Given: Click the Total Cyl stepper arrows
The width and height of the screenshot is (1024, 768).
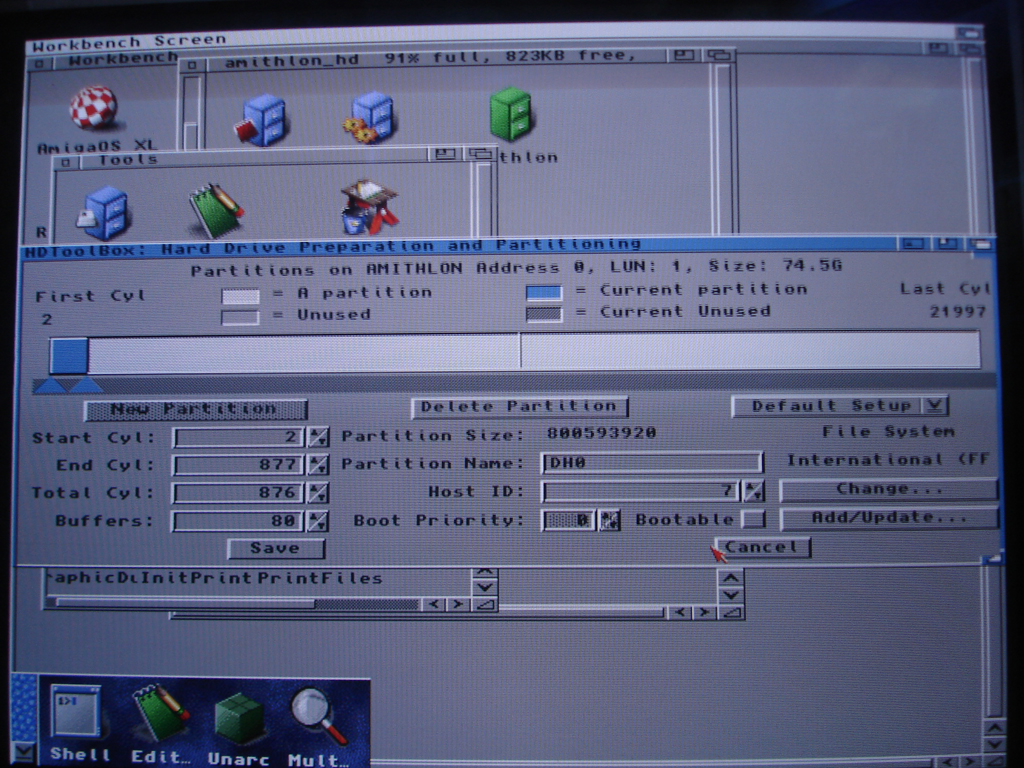Looking at the screenshot, I should (x=318, y=492).
